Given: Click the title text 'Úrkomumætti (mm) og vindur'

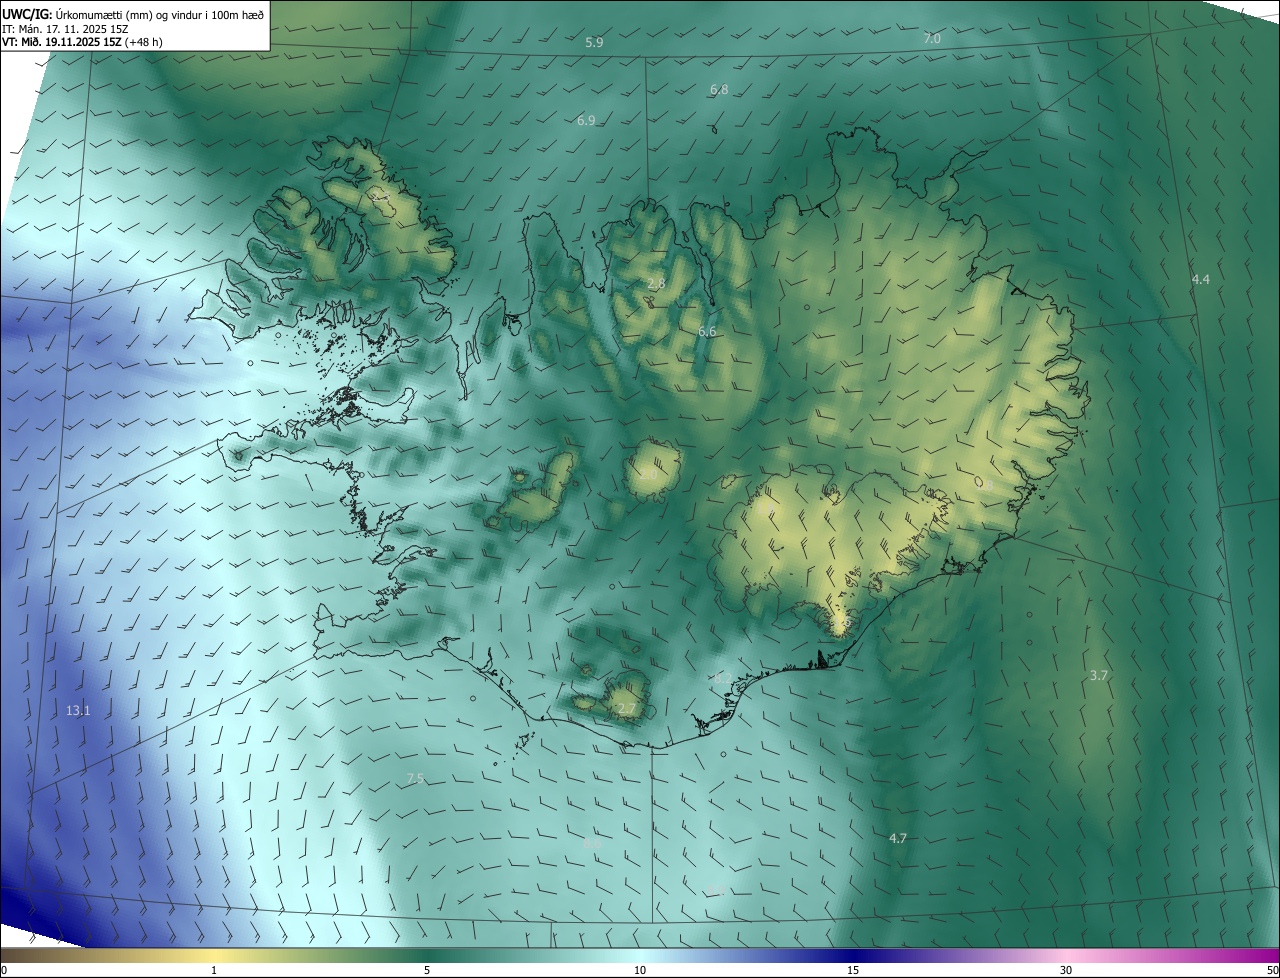Looking at the screenshot, I should [x=130, y=14].
